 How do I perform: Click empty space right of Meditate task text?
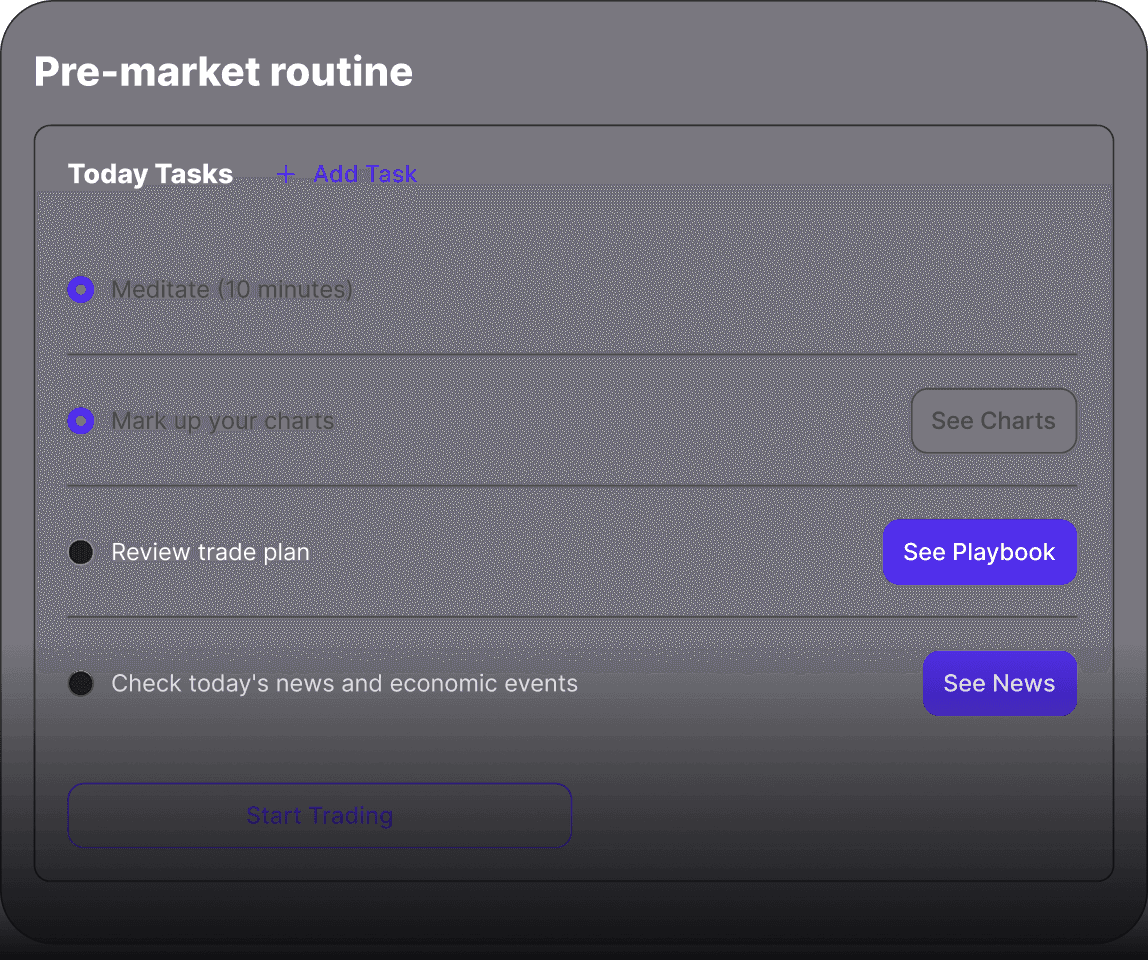point(714,289)
